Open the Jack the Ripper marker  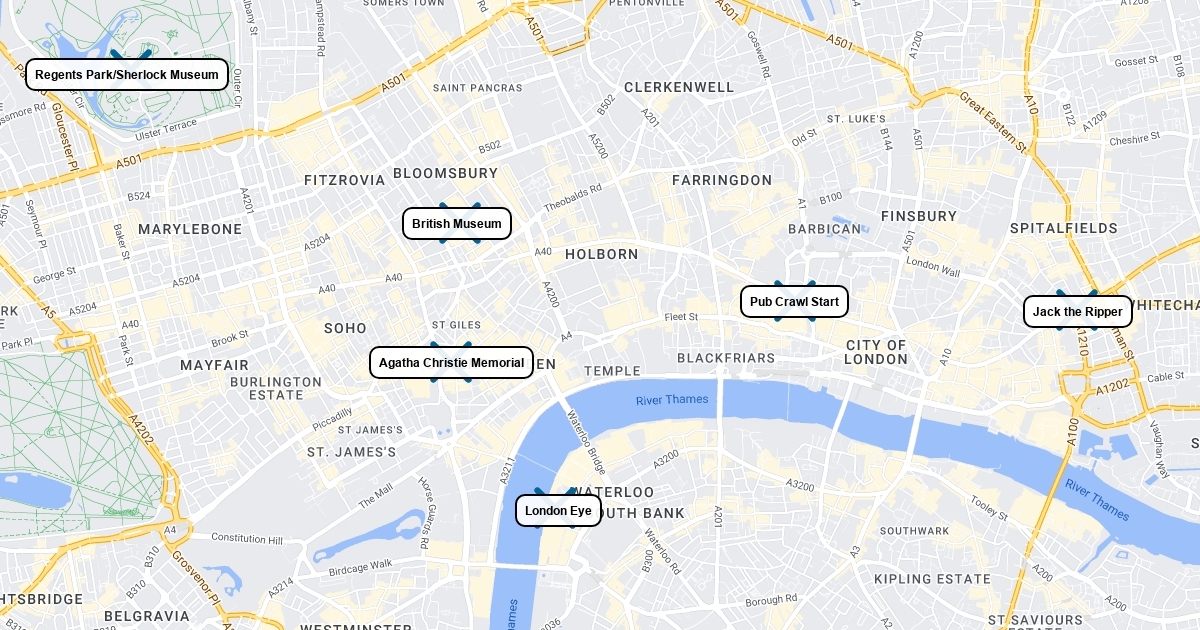click(x=1078, y=312)
